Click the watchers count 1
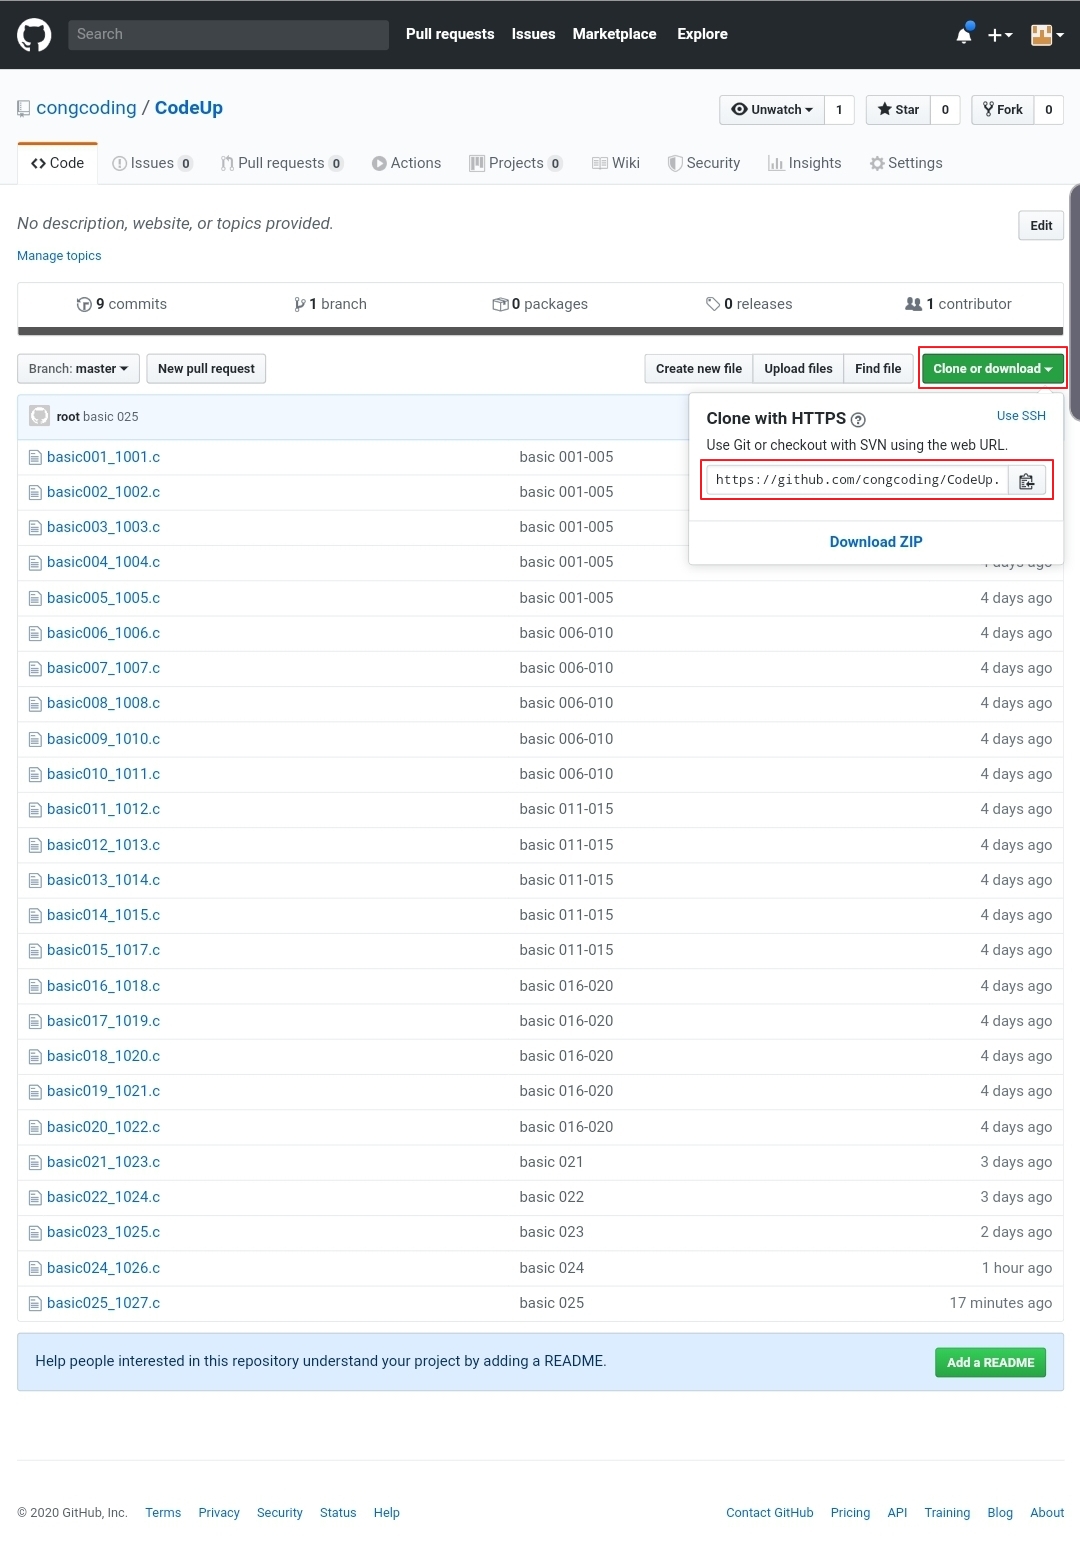 [839, 110]
